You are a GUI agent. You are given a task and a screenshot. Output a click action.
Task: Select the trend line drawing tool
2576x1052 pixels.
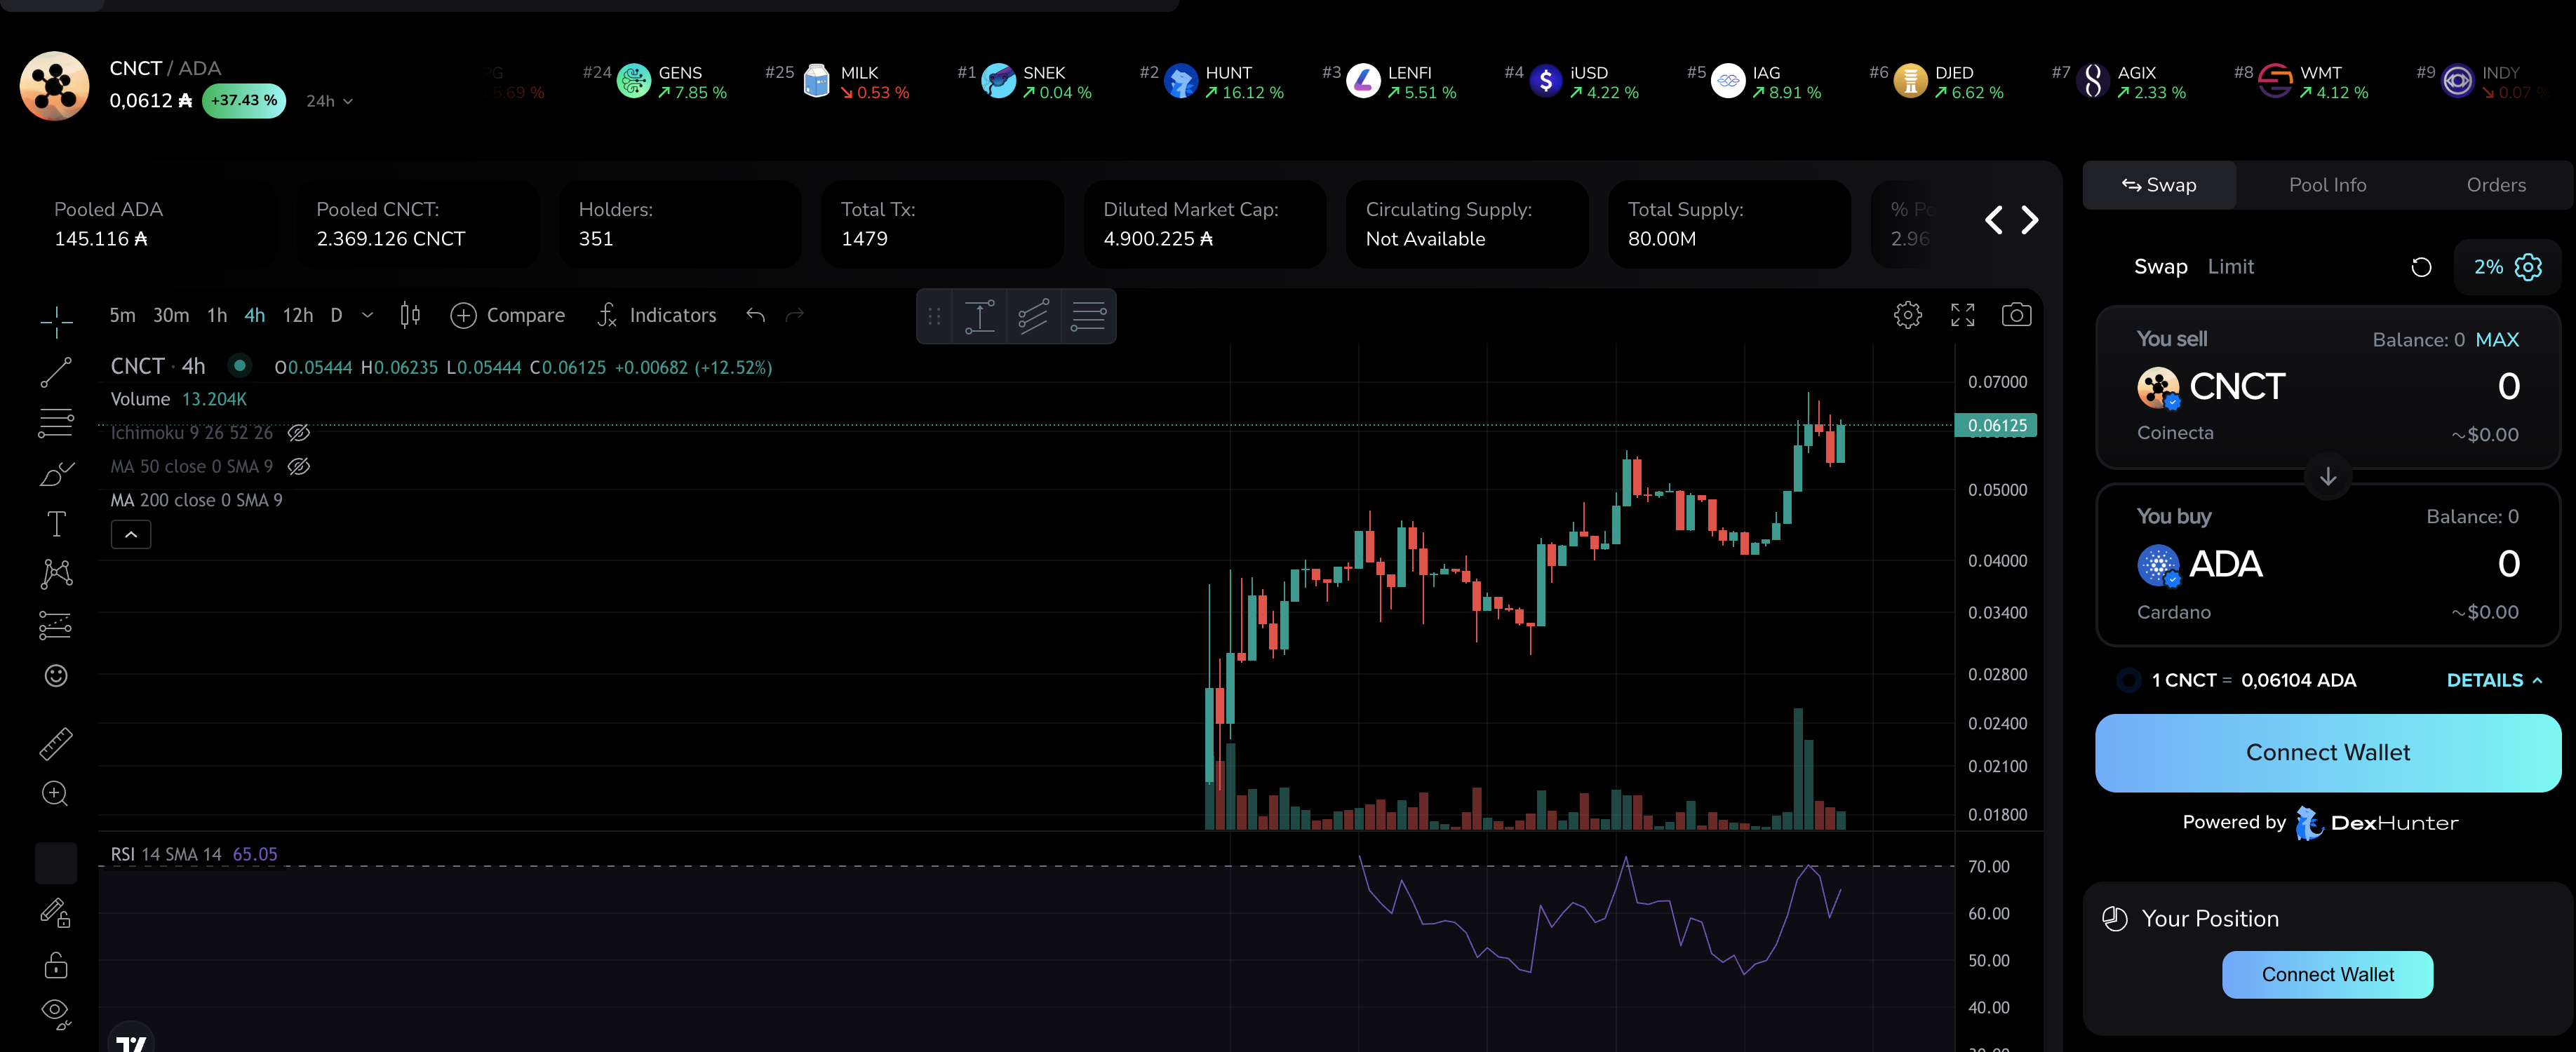[x=56, y=372]
